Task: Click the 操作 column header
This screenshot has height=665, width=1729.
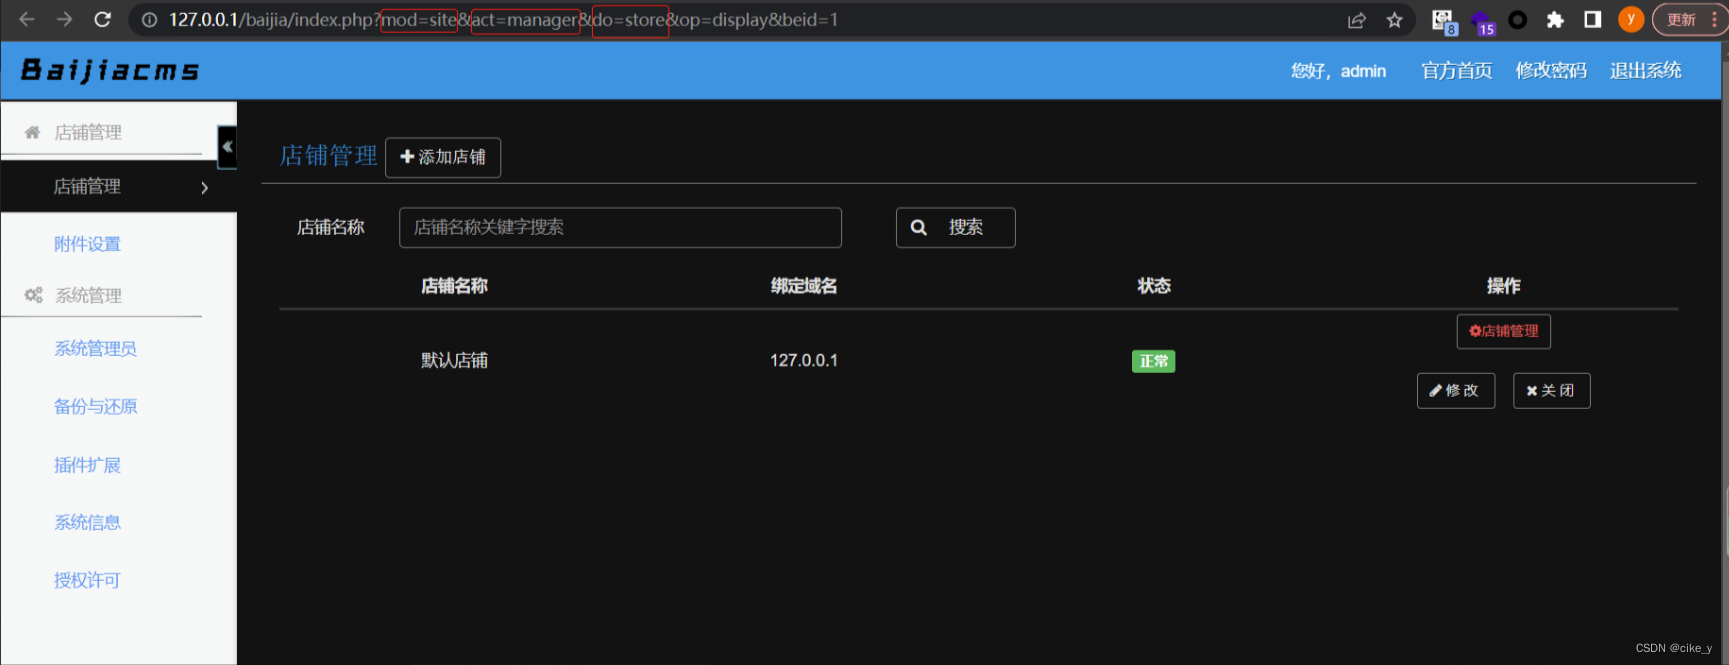Action: pos(1503,286)
